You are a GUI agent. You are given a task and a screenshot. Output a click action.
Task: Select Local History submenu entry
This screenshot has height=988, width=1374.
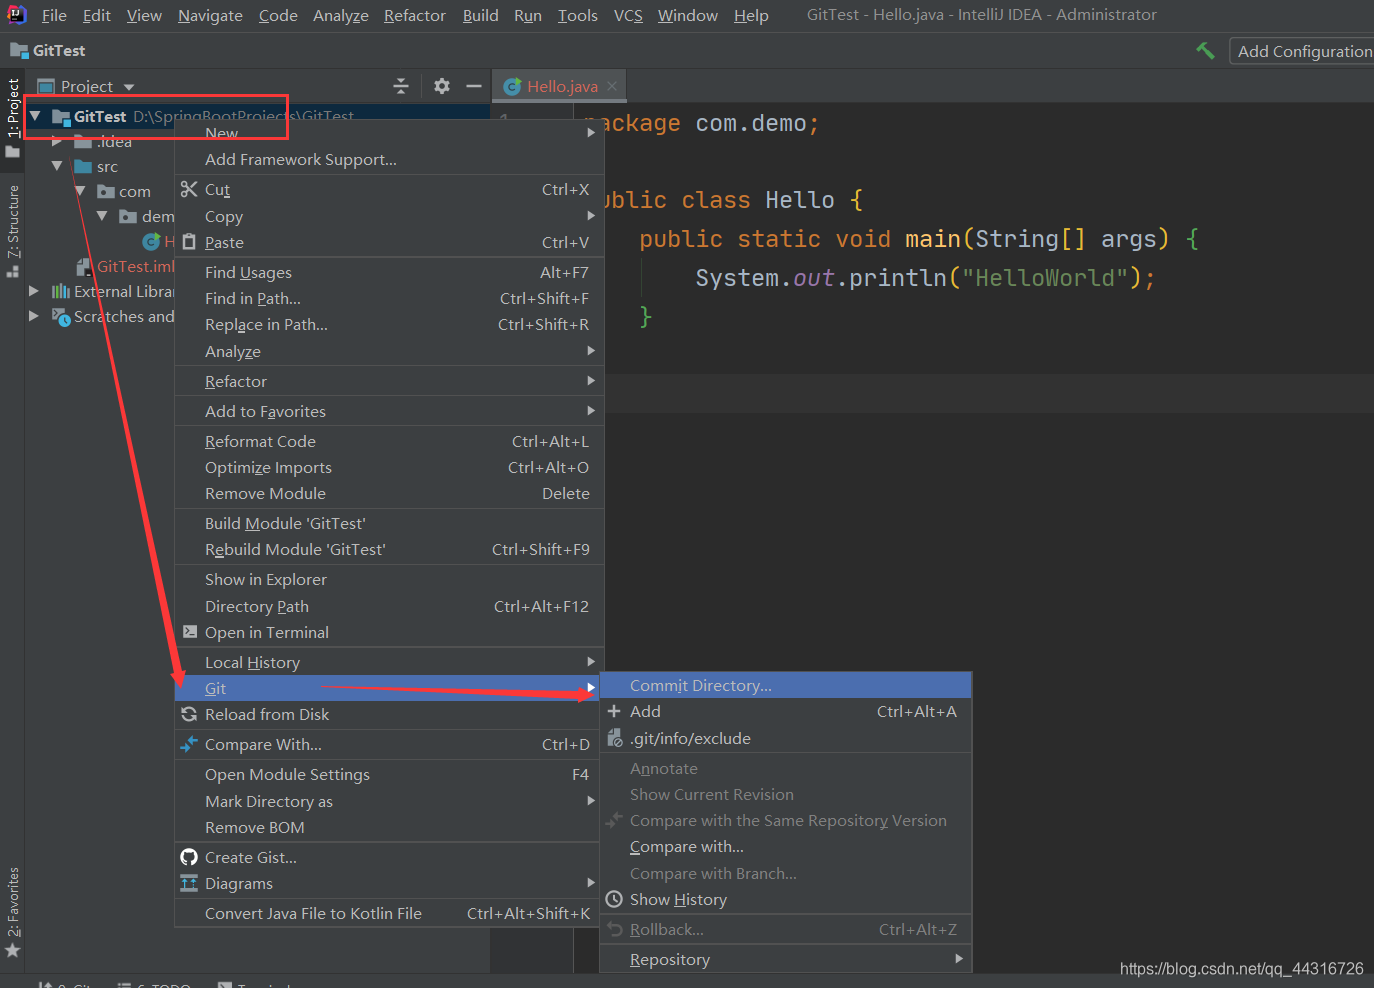click(x=389, y=662)
